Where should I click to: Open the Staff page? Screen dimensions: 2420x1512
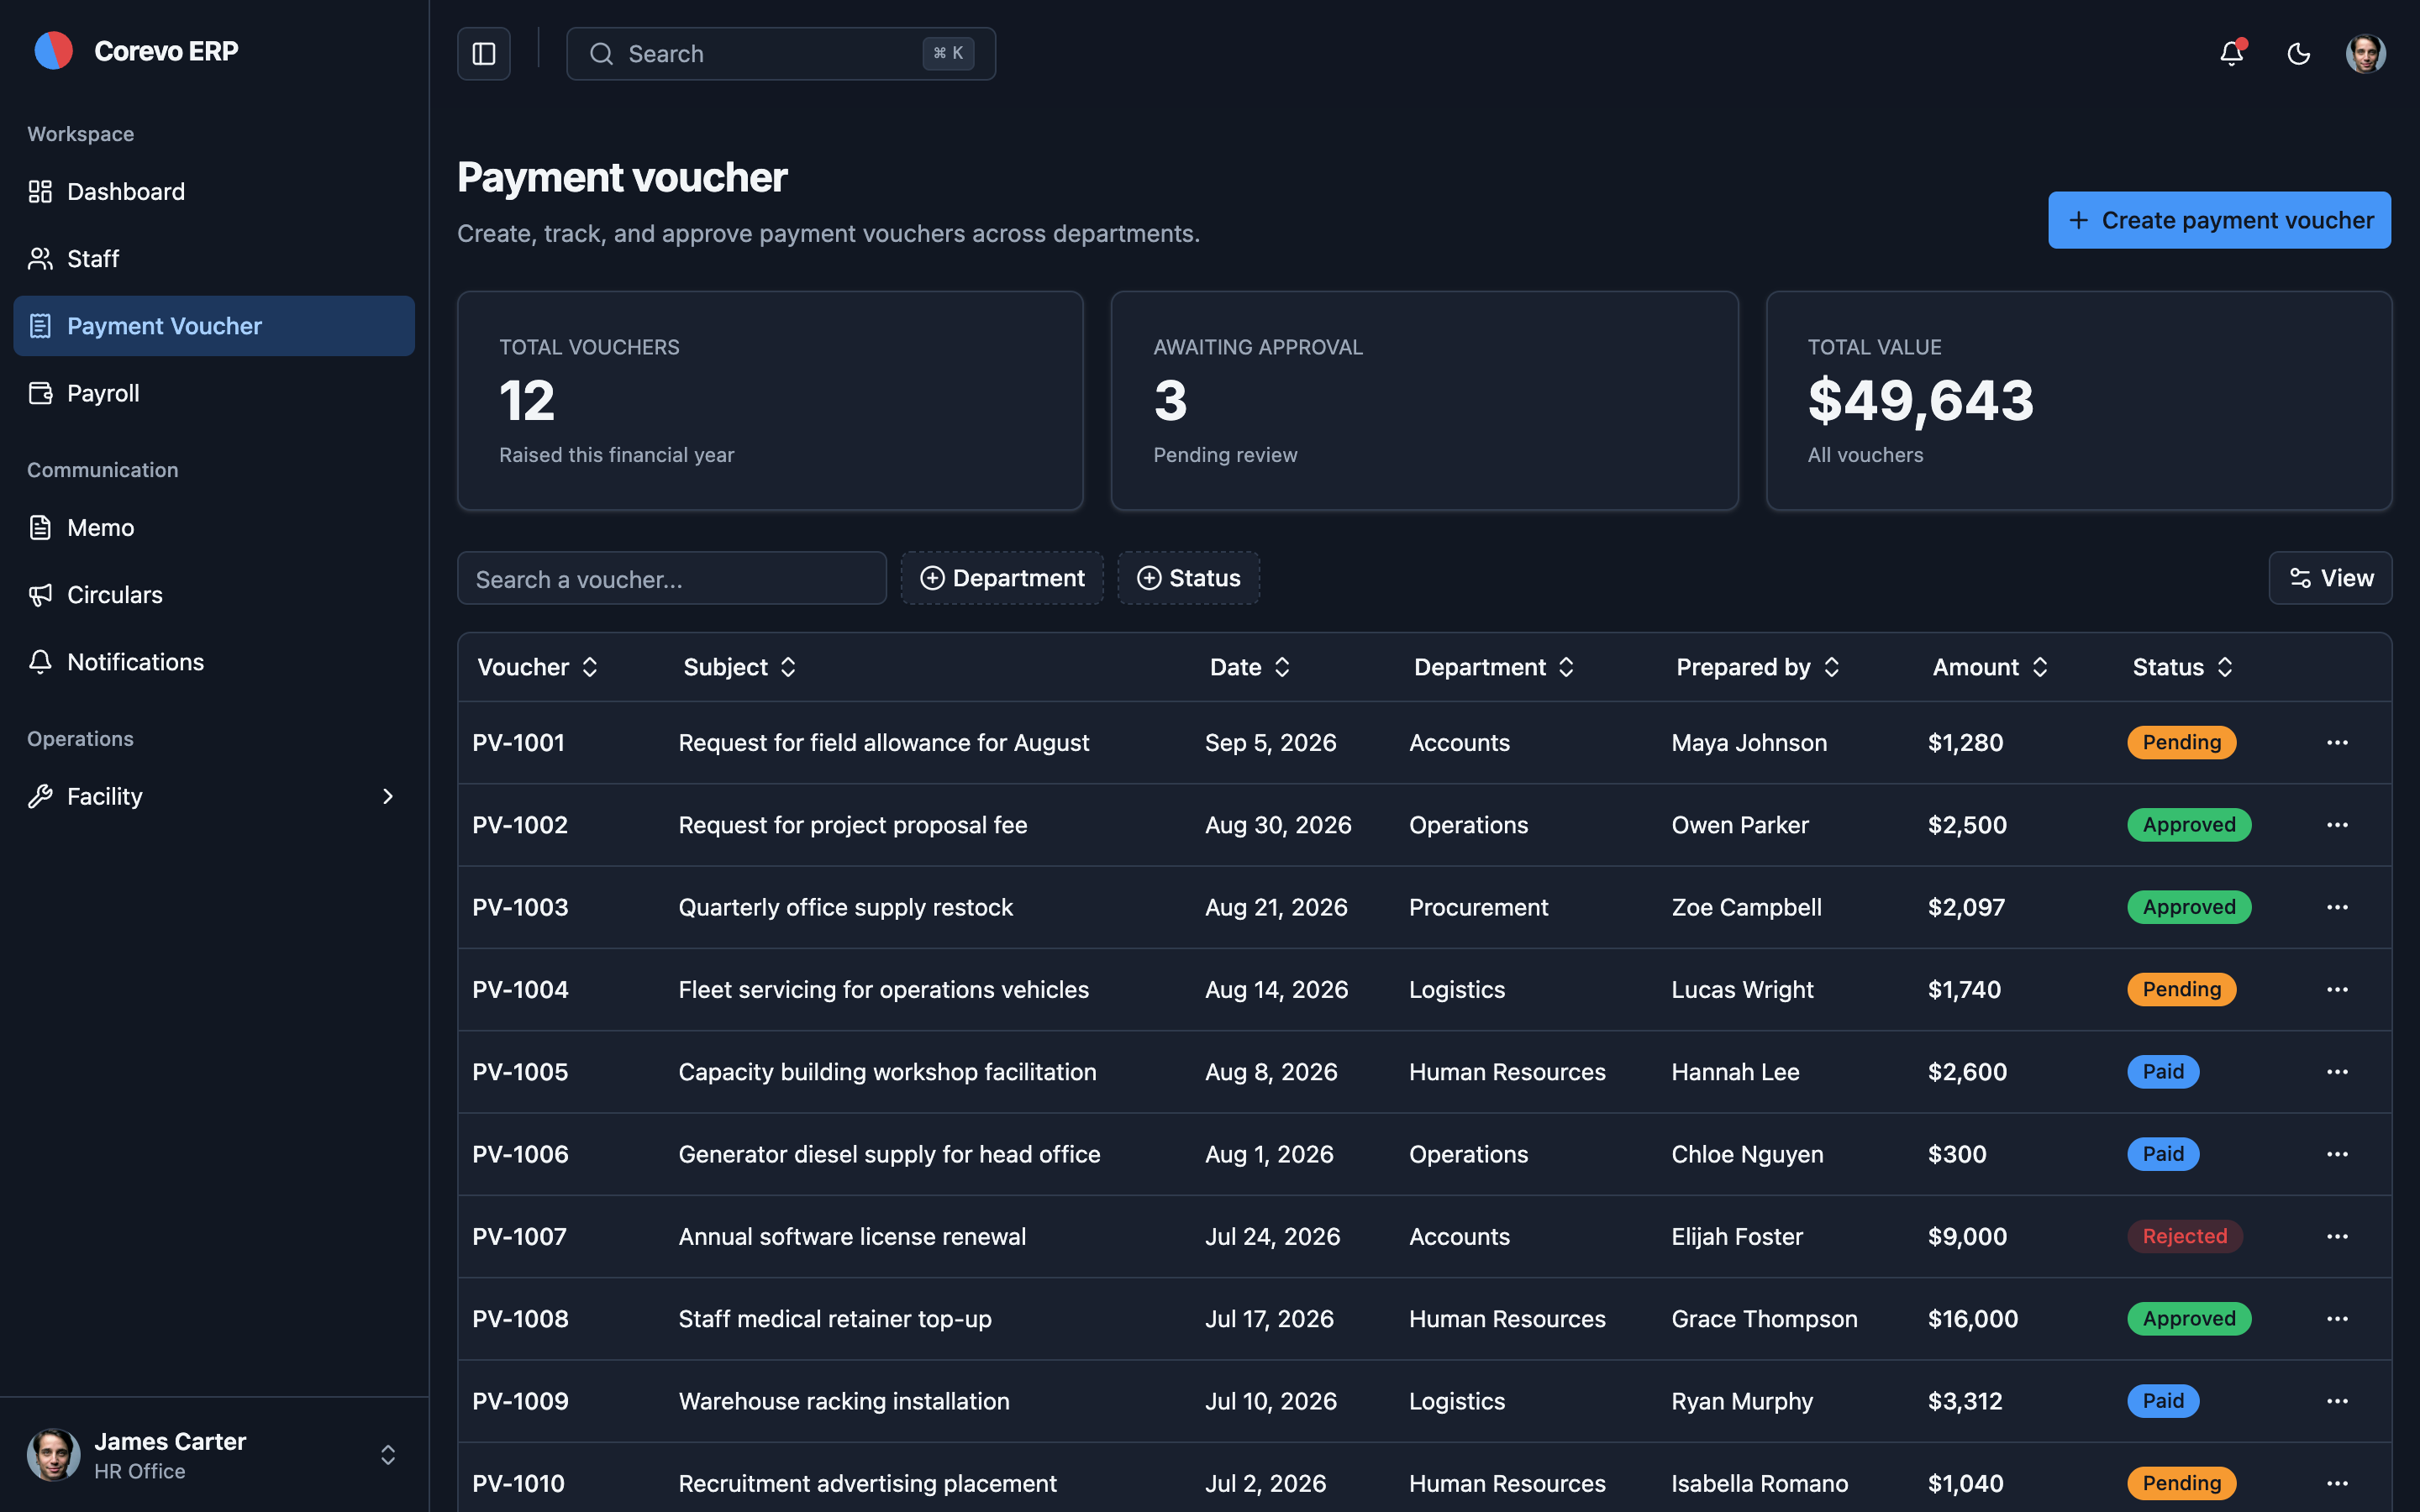coord(214,259)
